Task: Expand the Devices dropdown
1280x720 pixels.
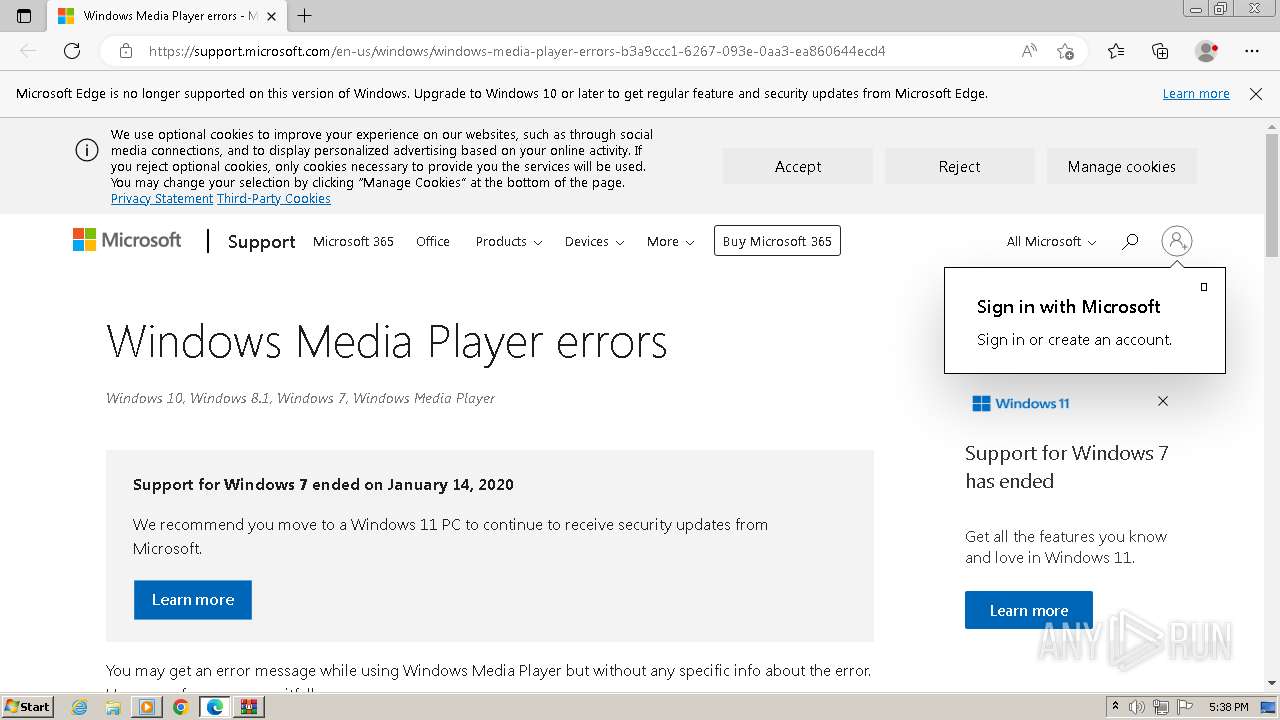Action: (x=594, y=241)
